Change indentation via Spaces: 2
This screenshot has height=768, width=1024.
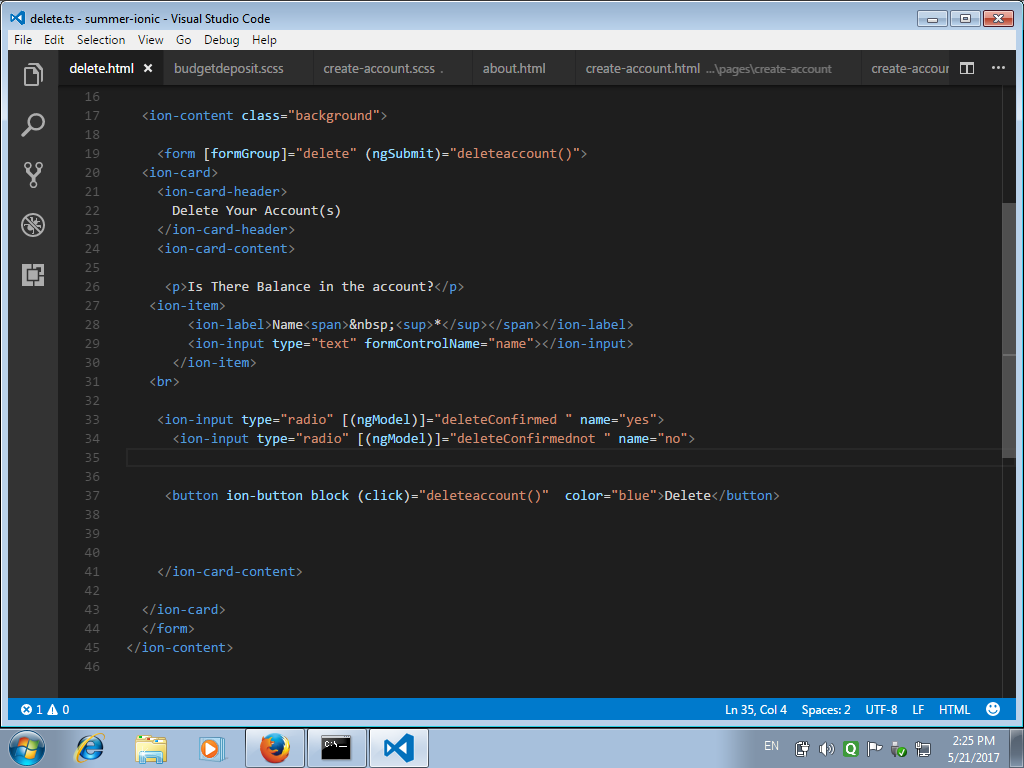click(x=825, y=709)
